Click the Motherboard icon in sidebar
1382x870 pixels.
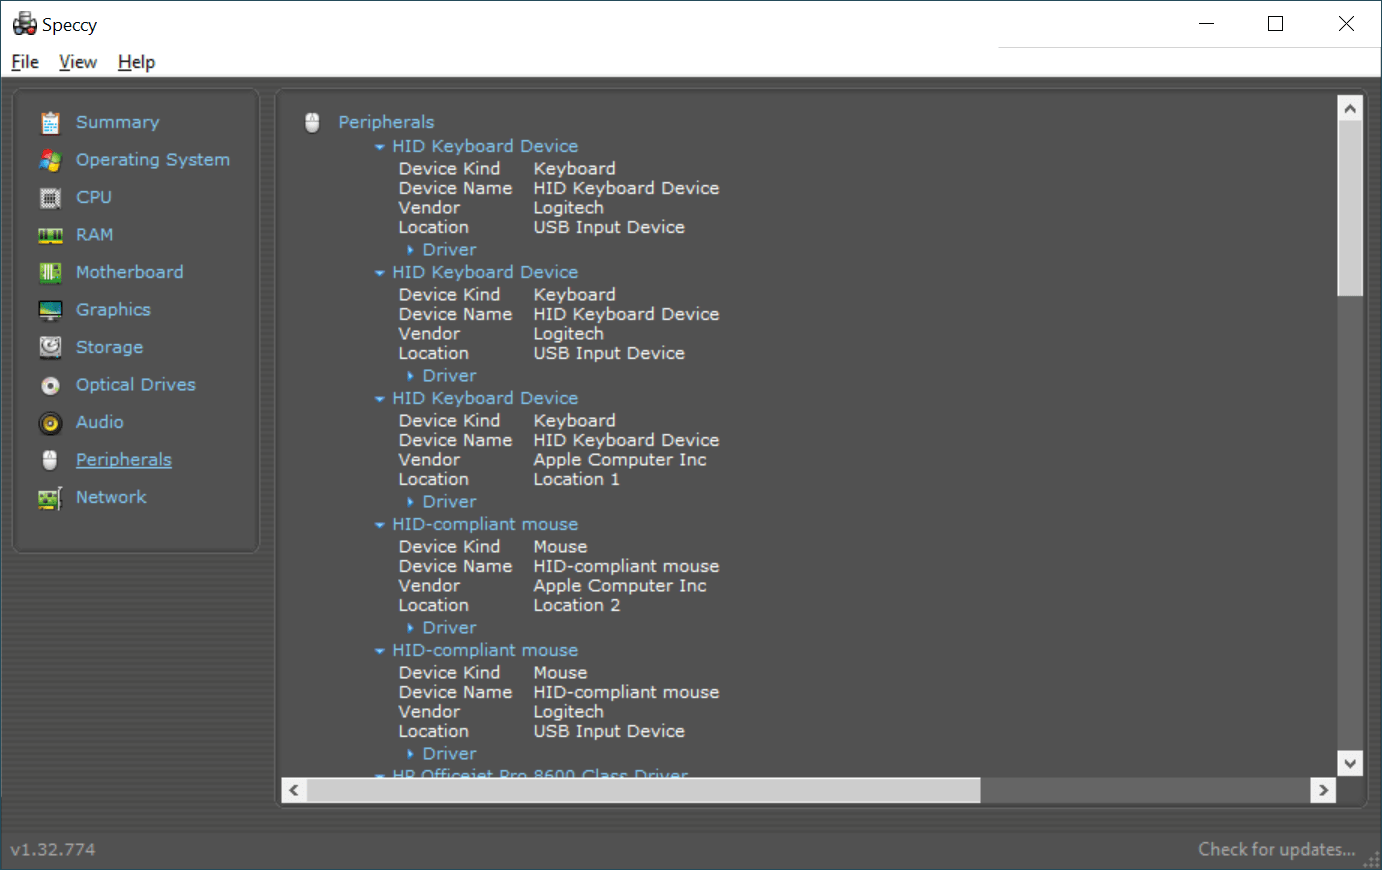tap(50, 272)
